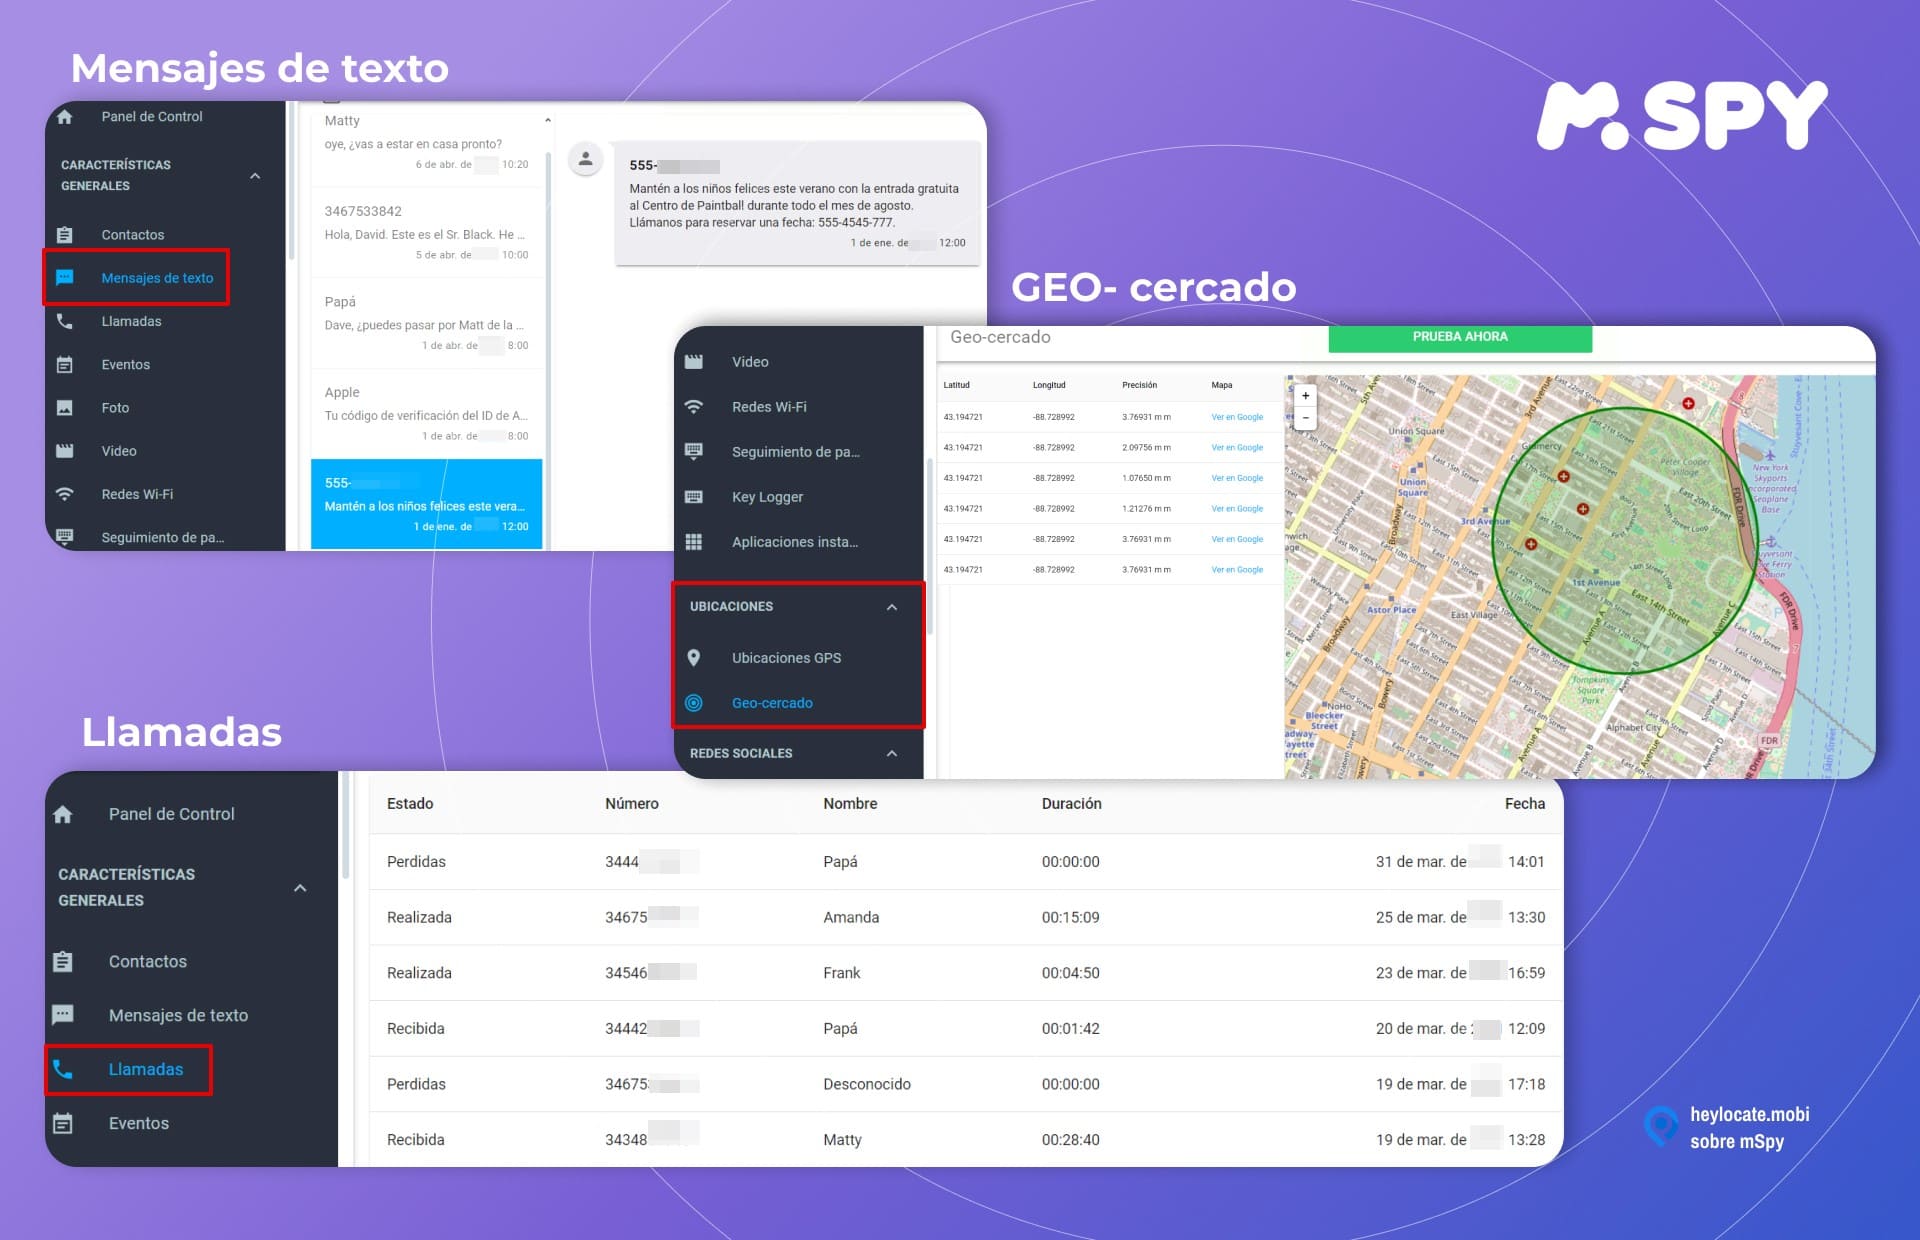Click the grid icon beside Aplicaciones insta…
The height and width of the screenshot is (1240, 1920).
click(x=694, y=542)
